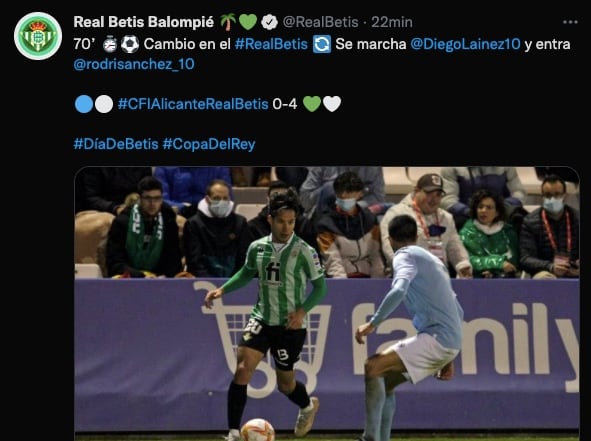This screenshot has width=591, height=441.
Task: Click the white heart emoji after 0-4
Action: point(332,104)
